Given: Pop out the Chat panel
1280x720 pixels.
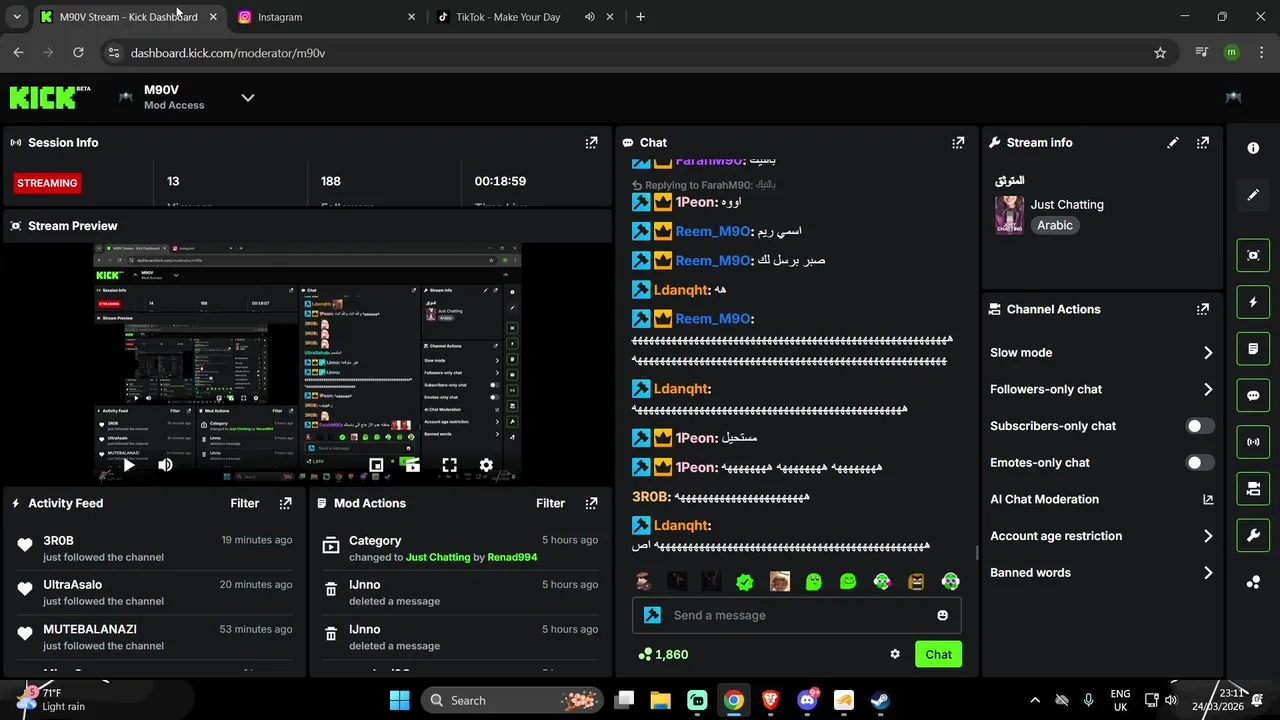Looking at the screenshot, I should [958, 143].
